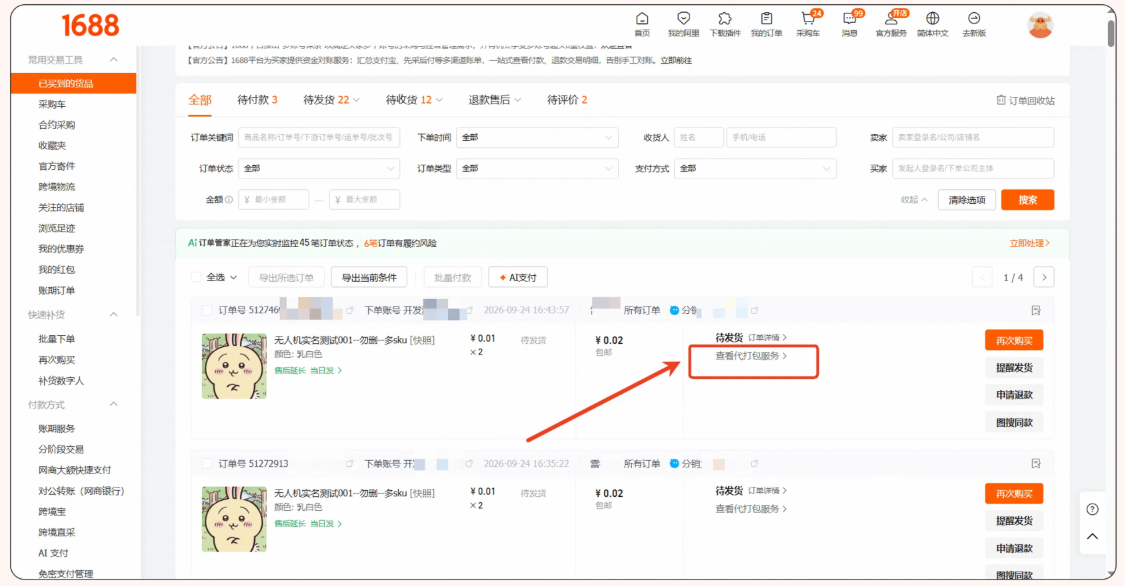
Task: Open the user avatar menu
Action: [1040, 26]
